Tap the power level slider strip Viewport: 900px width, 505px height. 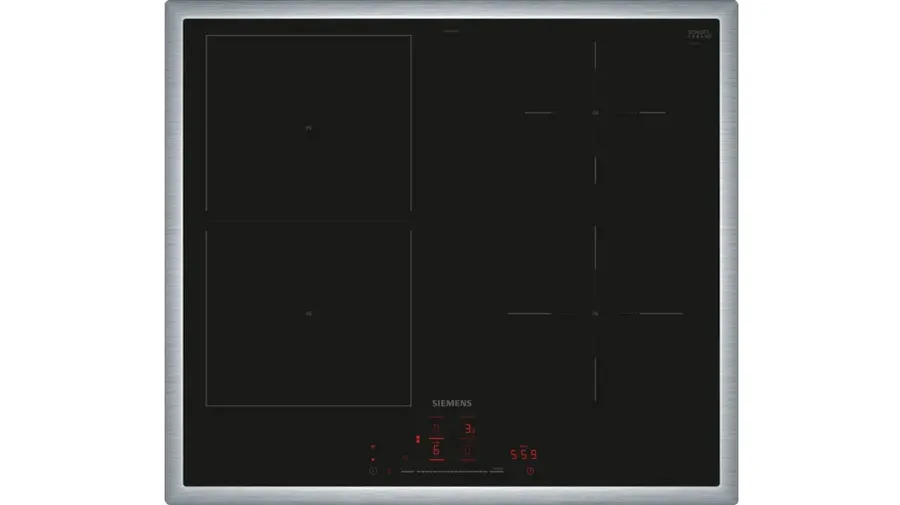point(452,471)
